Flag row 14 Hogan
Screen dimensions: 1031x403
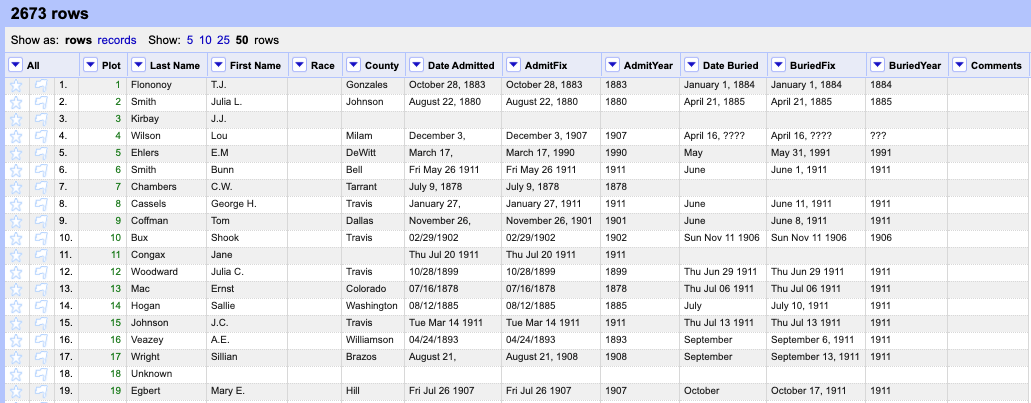[x=41, y=306]
